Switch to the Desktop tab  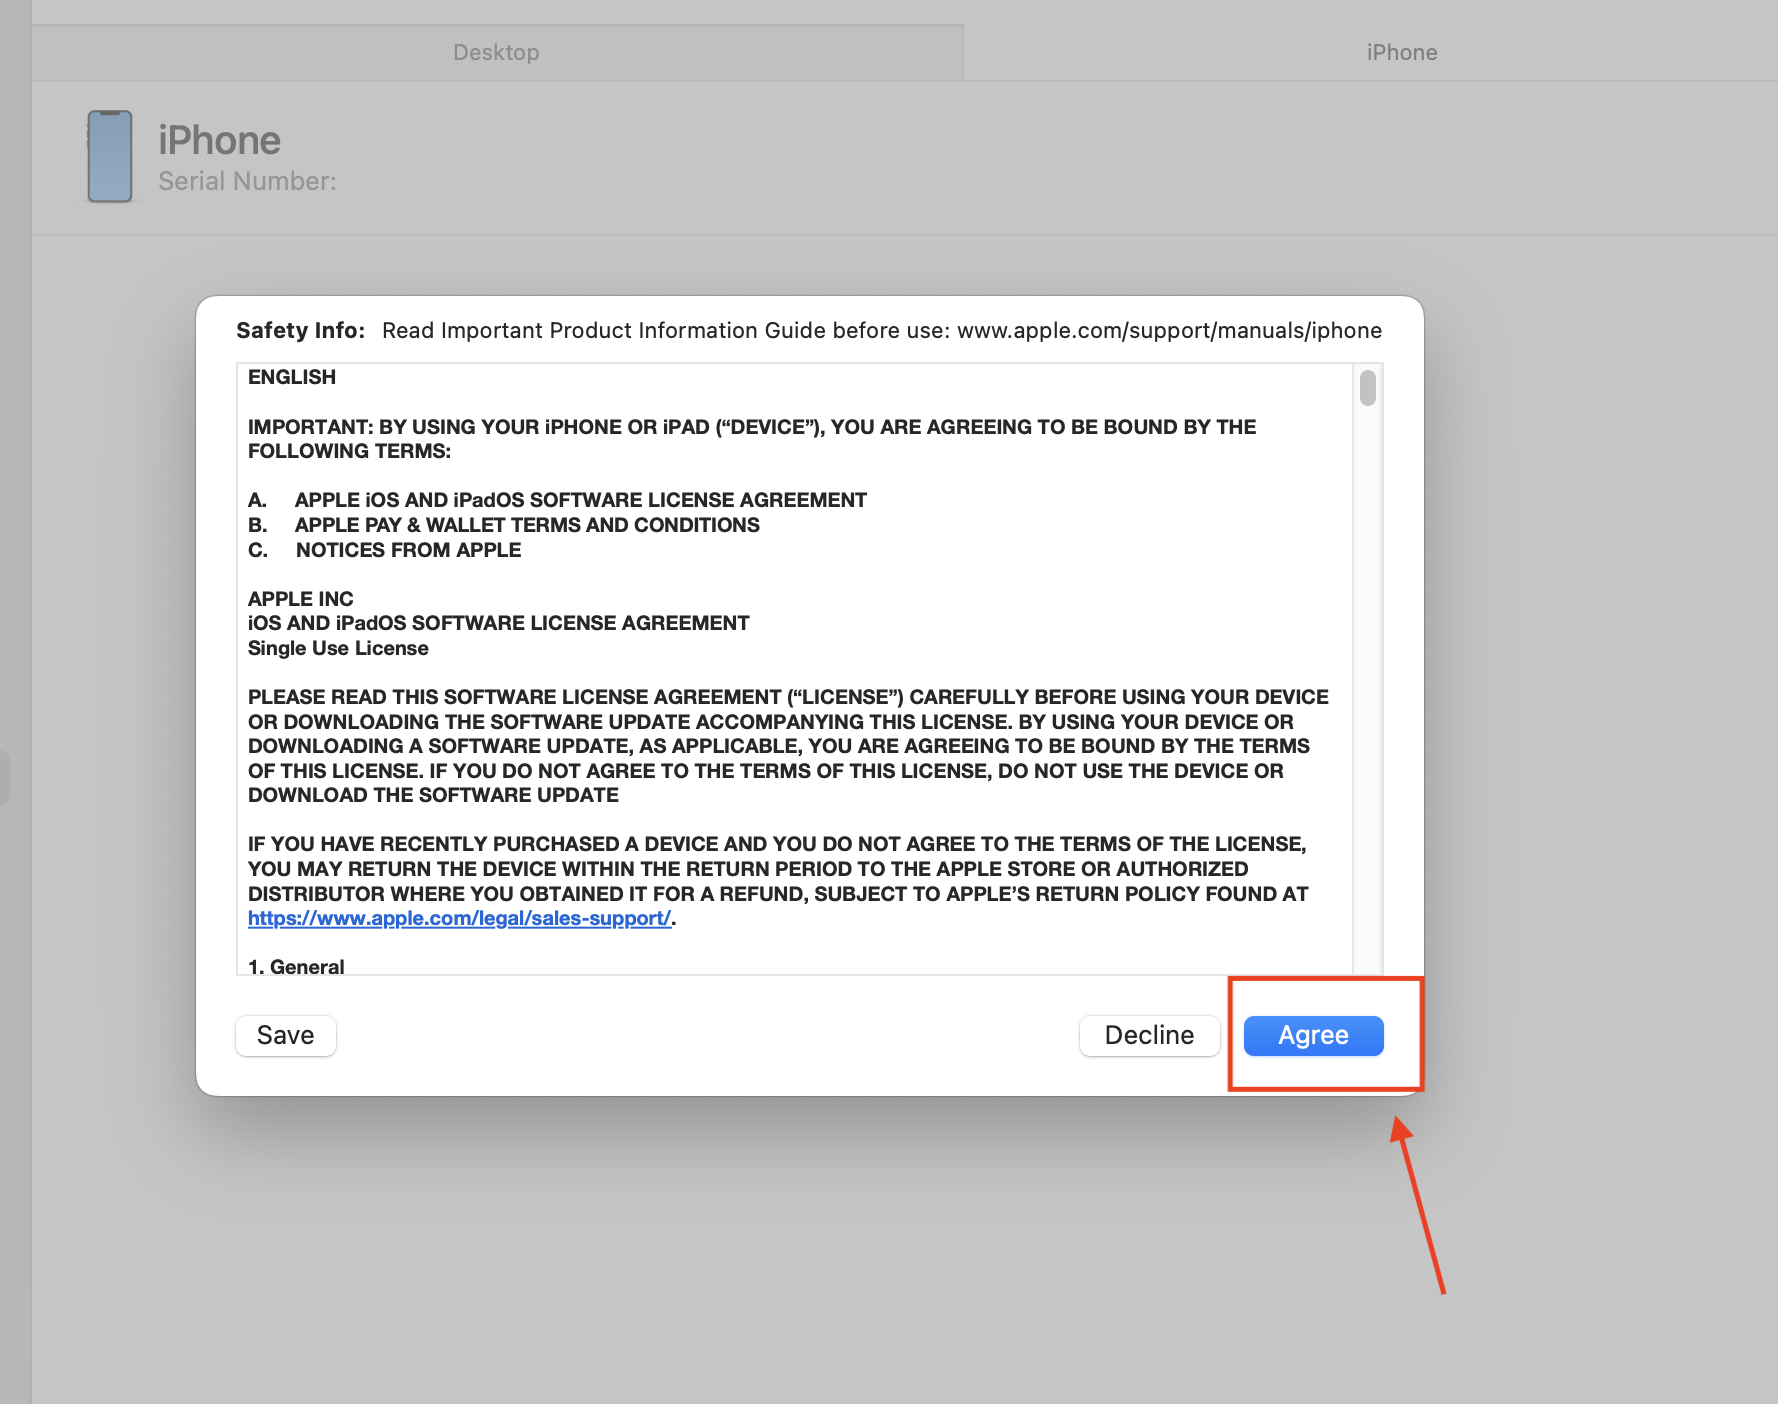click(x=497, y=52)
